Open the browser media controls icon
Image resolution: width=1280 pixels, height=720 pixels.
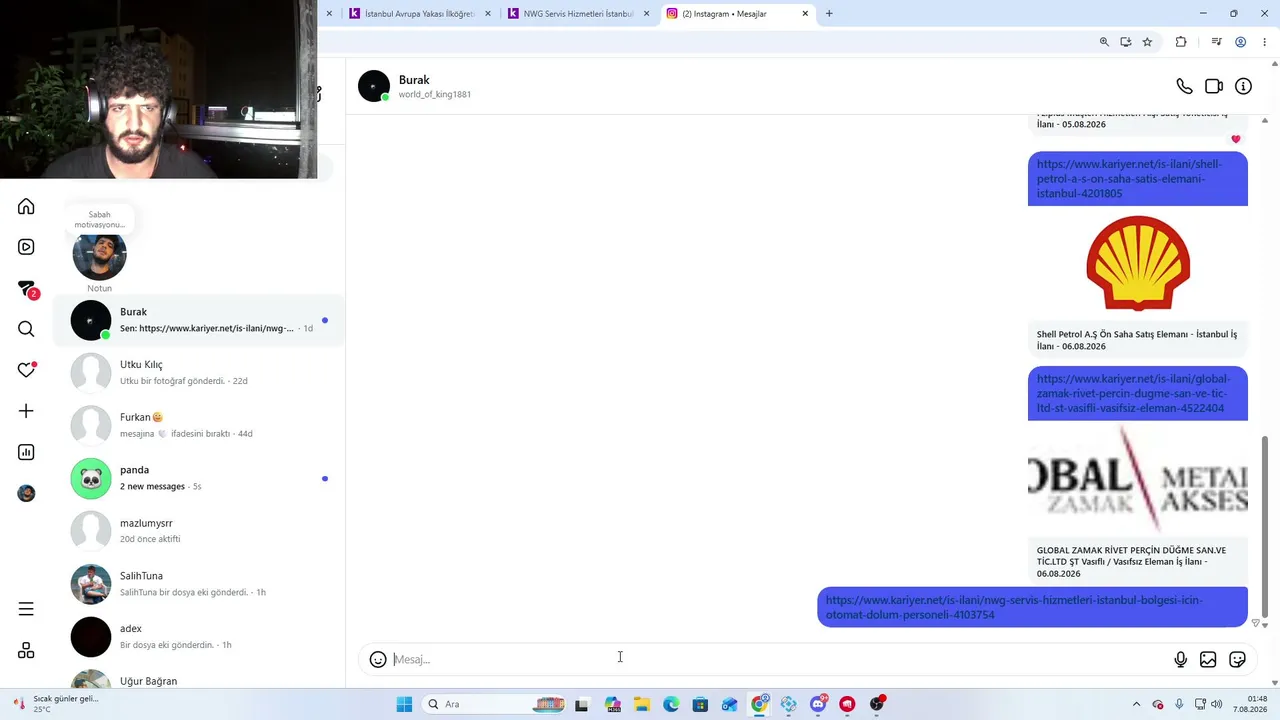pyautogui.click(x=1216, y=42)
